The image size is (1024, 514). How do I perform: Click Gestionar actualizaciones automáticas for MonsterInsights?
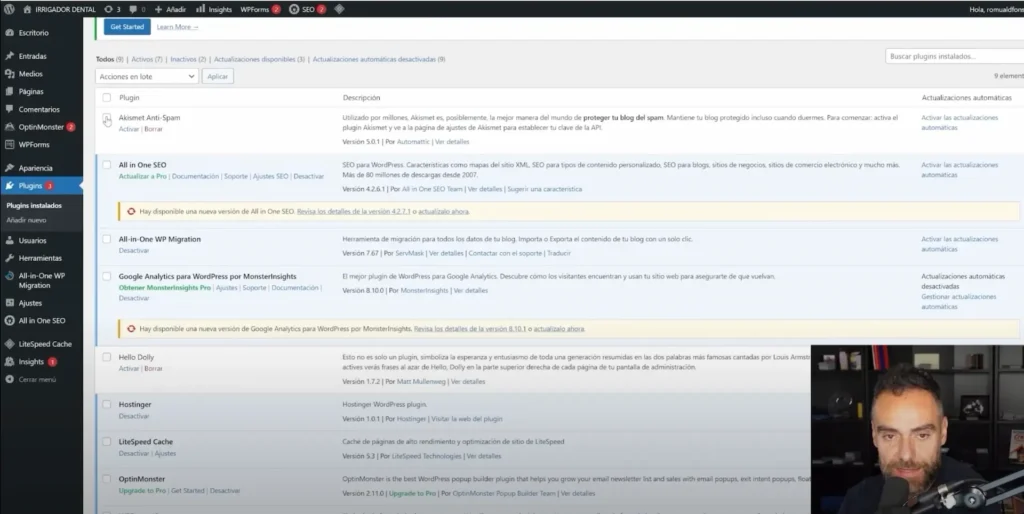(959, 302)
